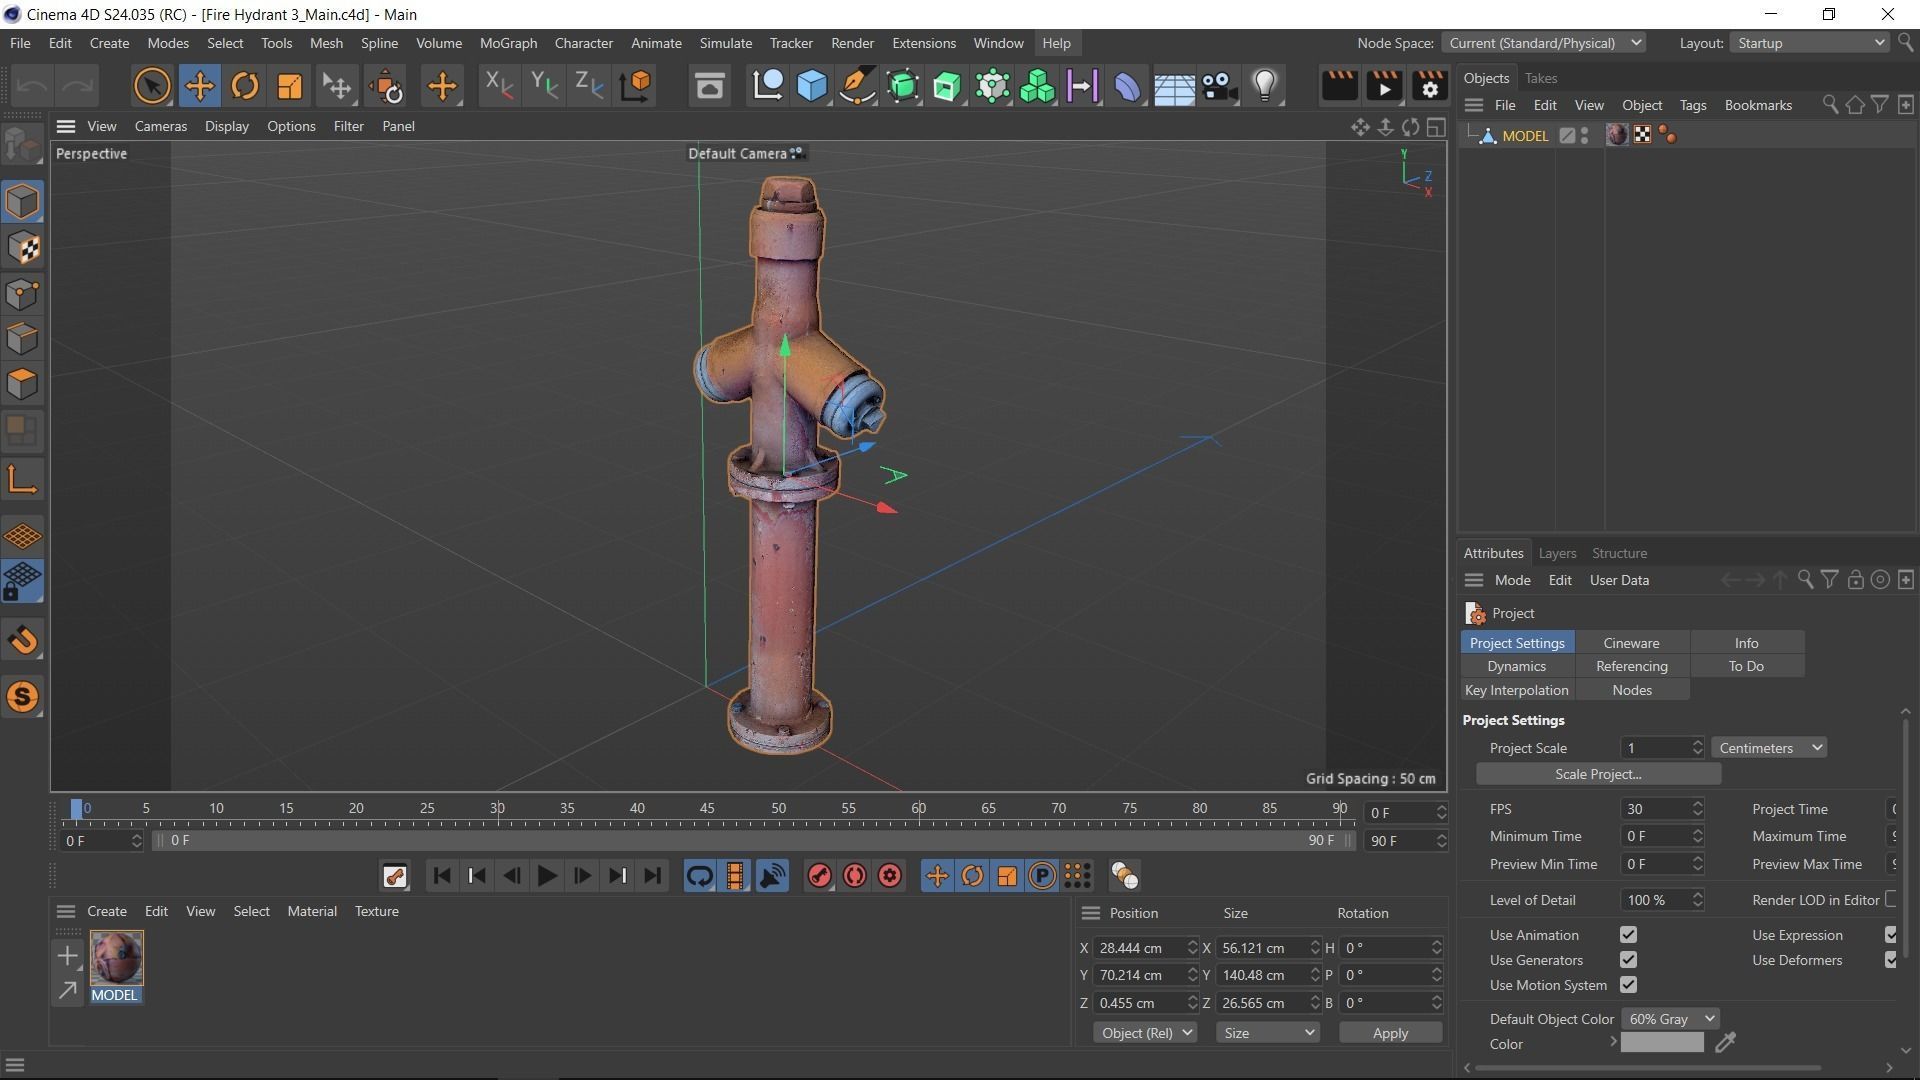
Task: Switch to Edges mode
Action: click(x=22, y=339)
